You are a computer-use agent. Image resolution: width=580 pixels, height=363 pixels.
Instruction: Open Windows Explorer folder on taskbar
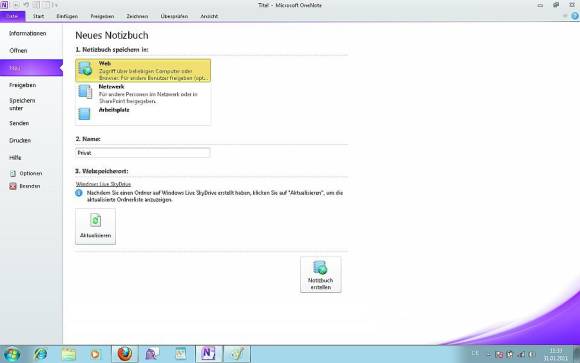pos(68,354)
